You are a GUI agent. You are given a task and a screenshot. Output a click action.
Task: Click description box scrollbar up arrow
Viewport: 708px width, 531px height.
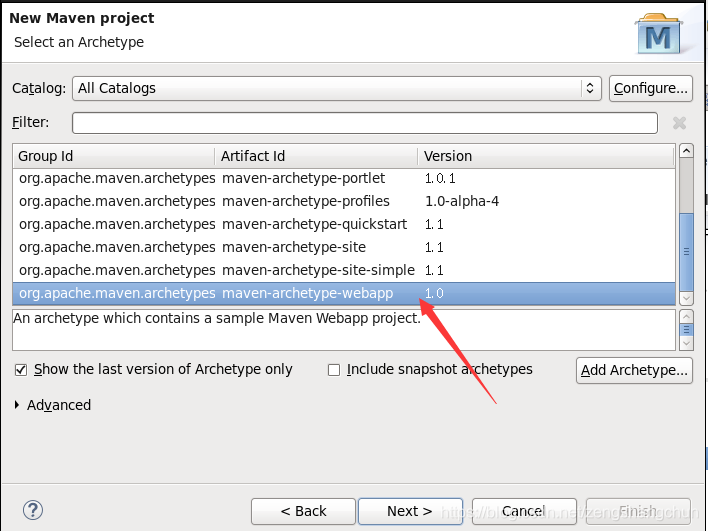pyautogui.click(x=686, y=316)
